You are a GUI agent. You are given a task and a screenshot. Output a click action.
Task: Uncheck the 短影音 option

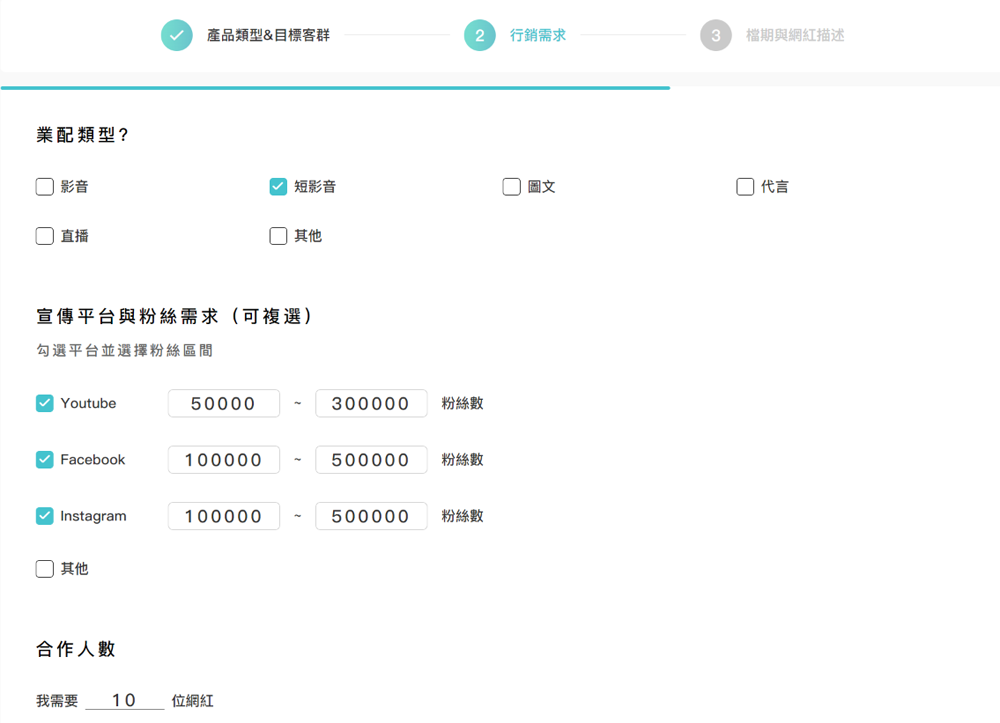click(277, 186)
